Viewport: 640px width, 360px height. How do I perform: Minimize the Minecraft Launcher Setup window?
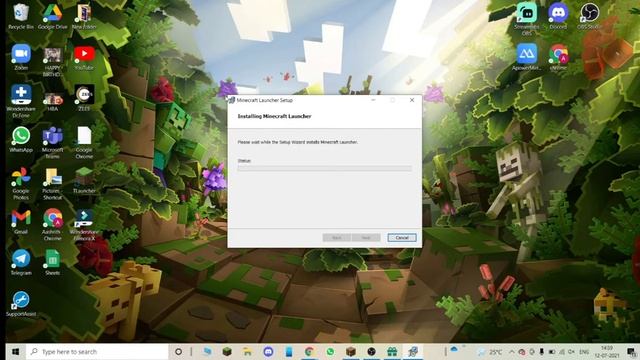373,100
